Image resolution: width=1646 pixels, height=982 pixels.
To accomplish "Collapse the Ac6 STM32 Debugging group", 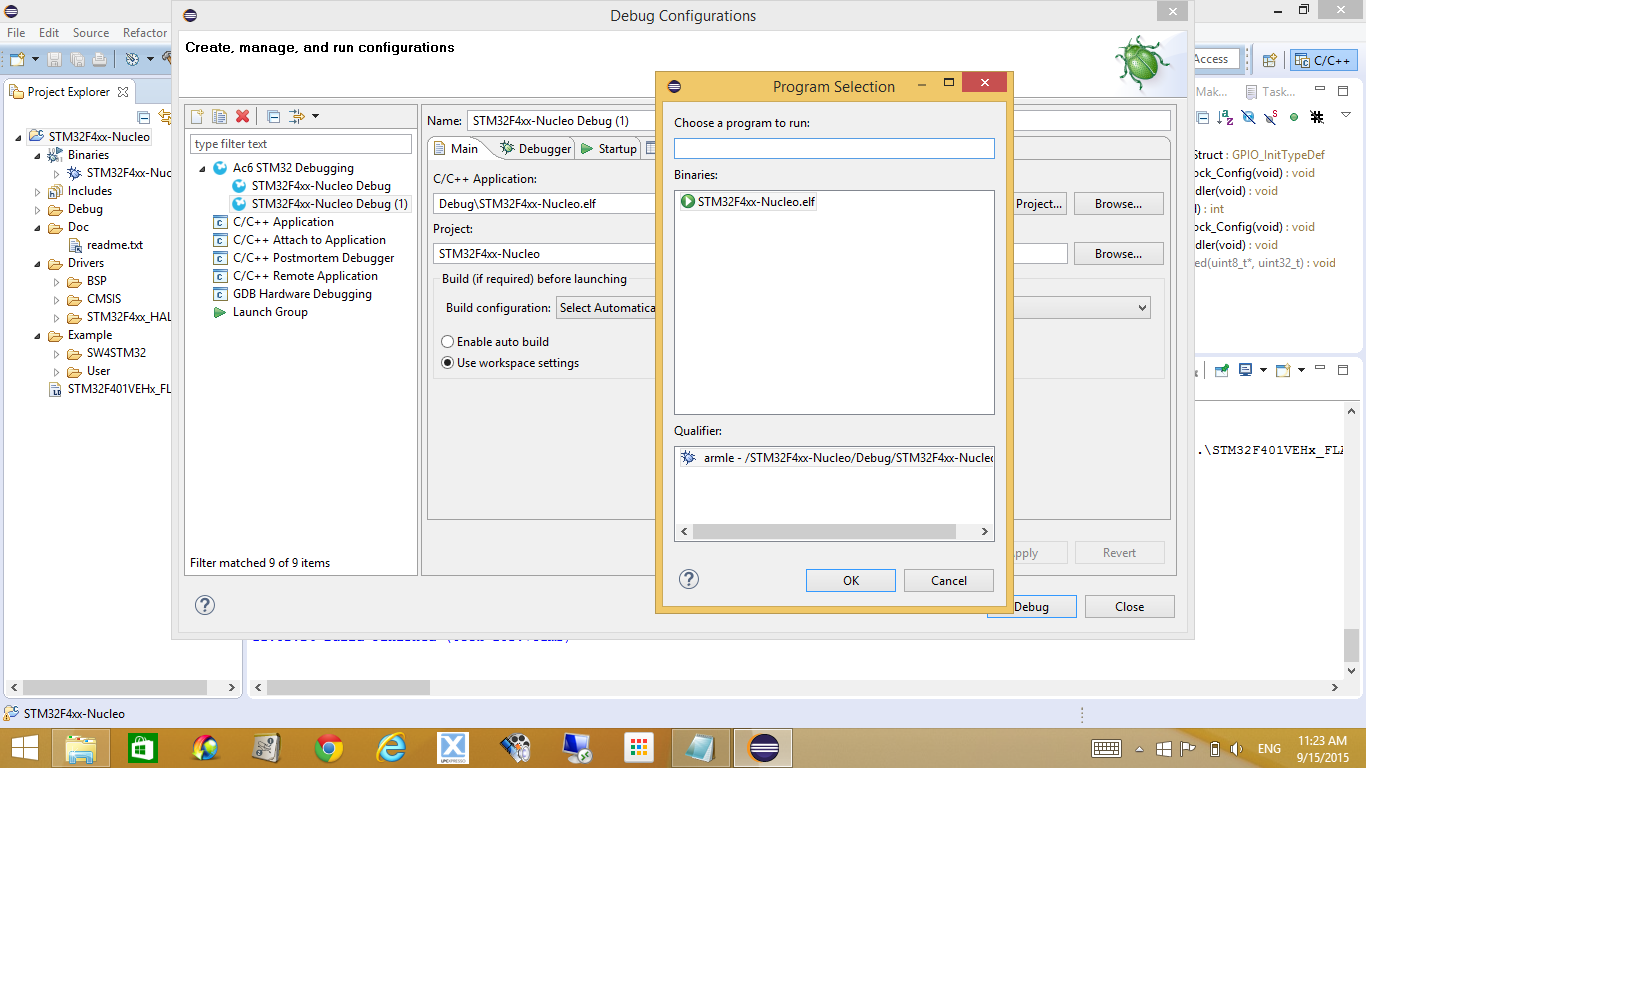I will [x=203, y=169].
